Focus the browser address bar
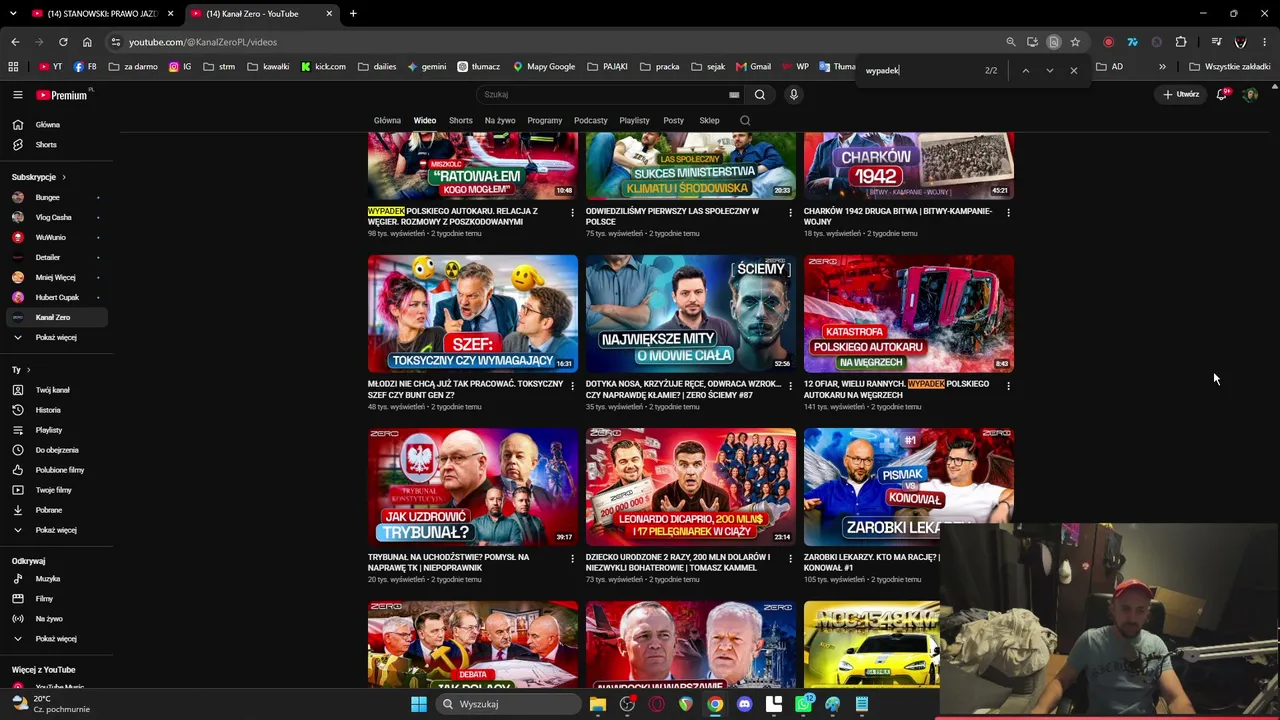This screenshot has height=720, width=1280. [560, 42]
